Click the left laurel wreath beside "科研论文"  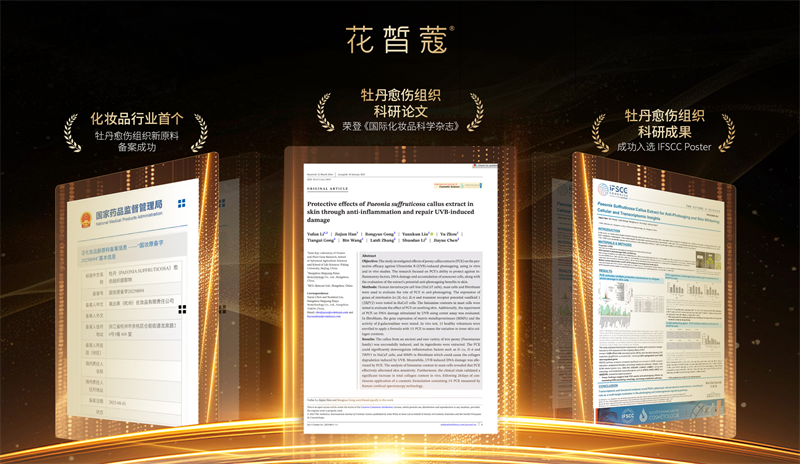pyautogui.click(x=325, y=111)
